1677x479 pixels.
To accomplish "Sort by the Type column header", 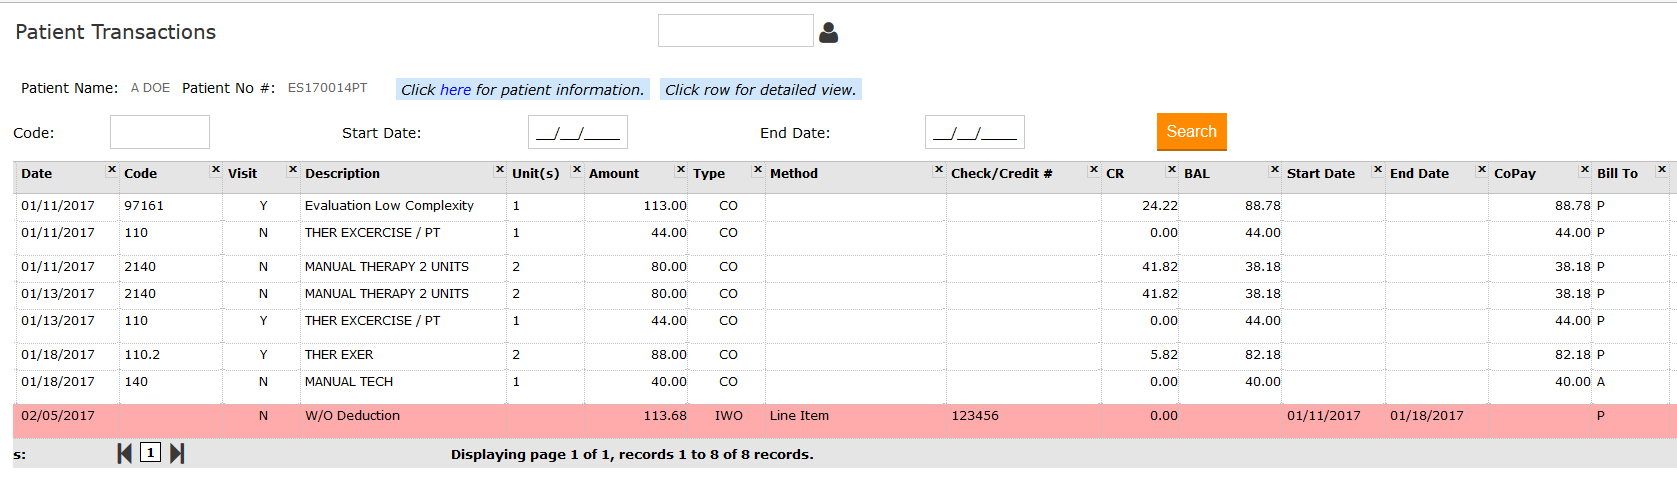I will click(x=709, y=174).
